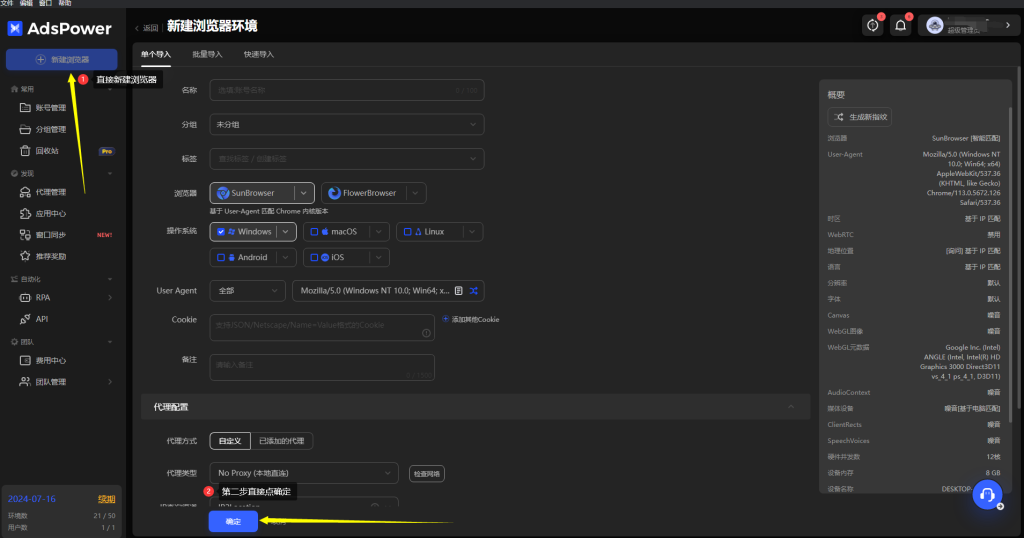
Task: Tick the Android operating system checkbox
Action: [220, 257]
